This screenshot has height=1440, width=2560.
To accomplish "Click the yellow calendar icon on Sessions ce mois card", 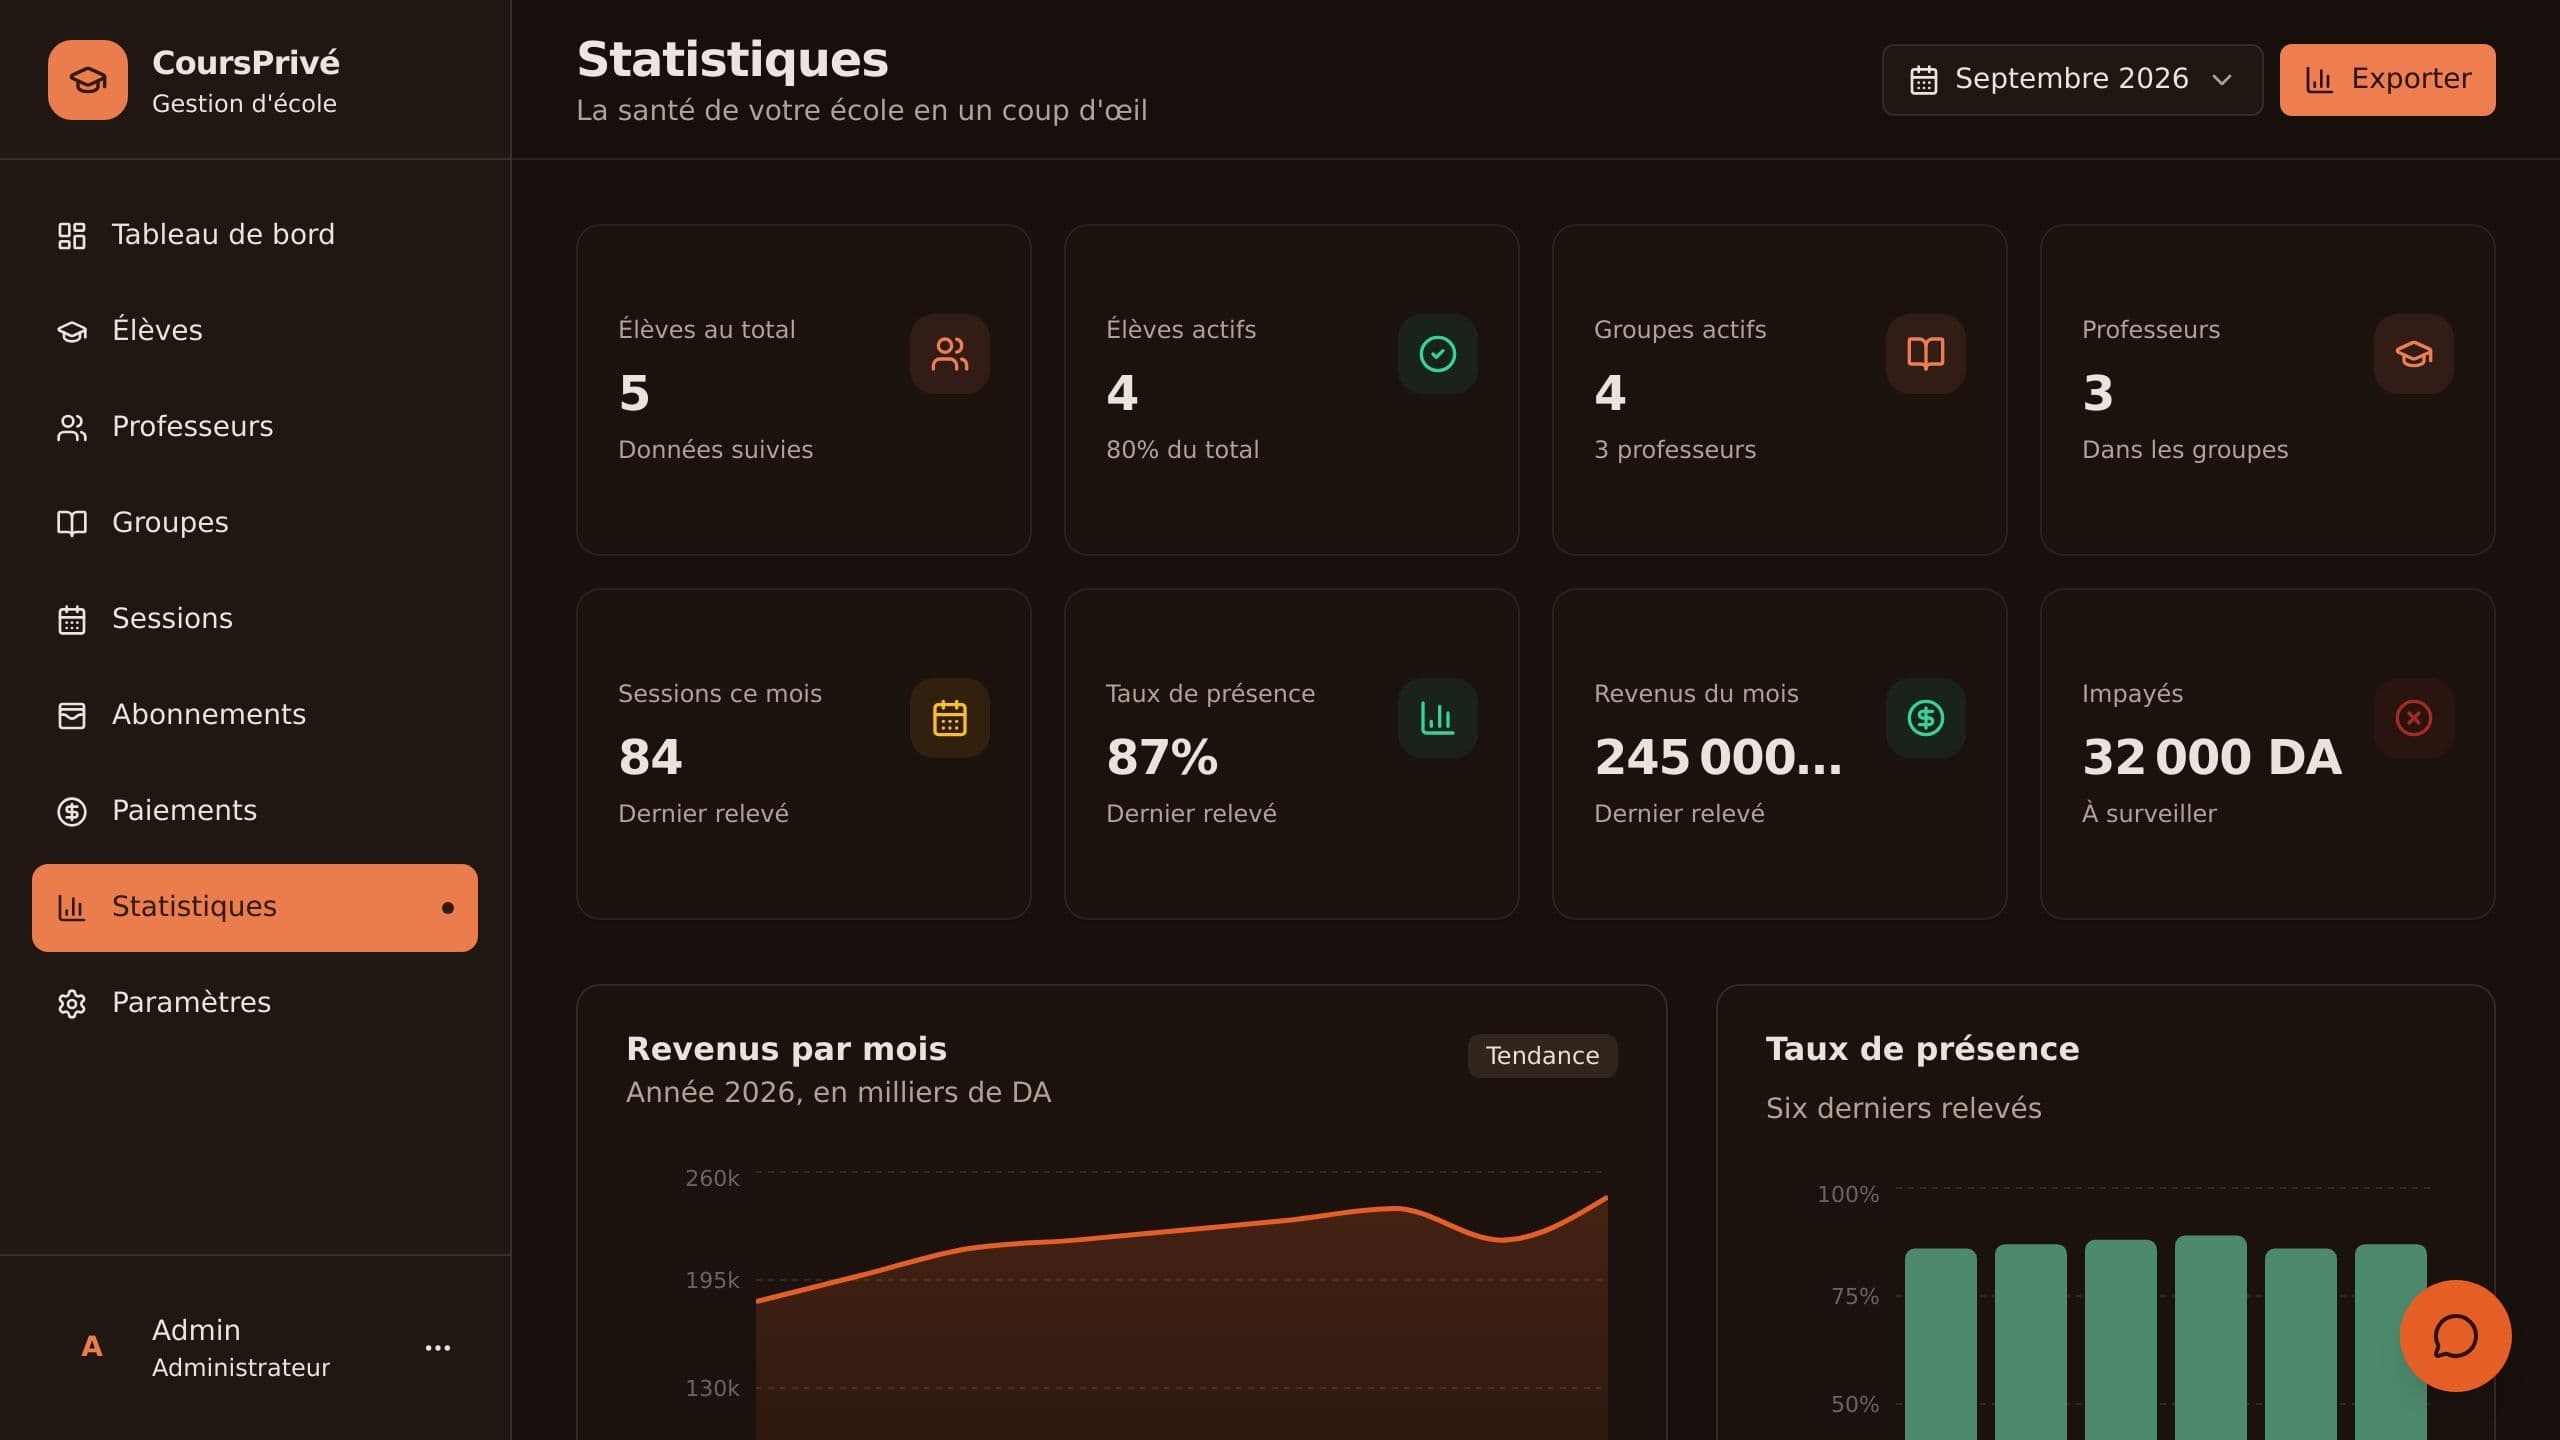I will [949, 718].
